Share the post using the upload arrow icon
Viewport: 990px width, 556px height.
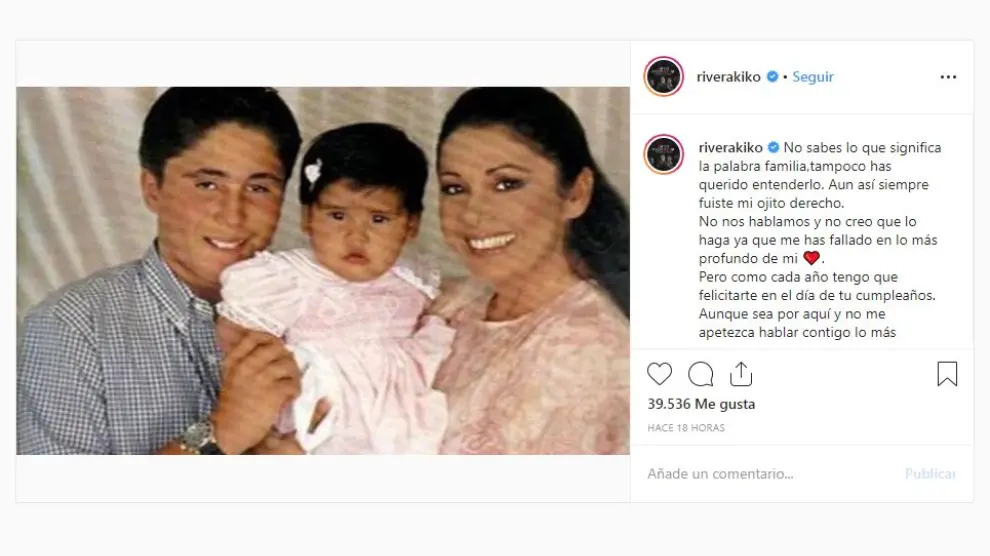[741, 374]
